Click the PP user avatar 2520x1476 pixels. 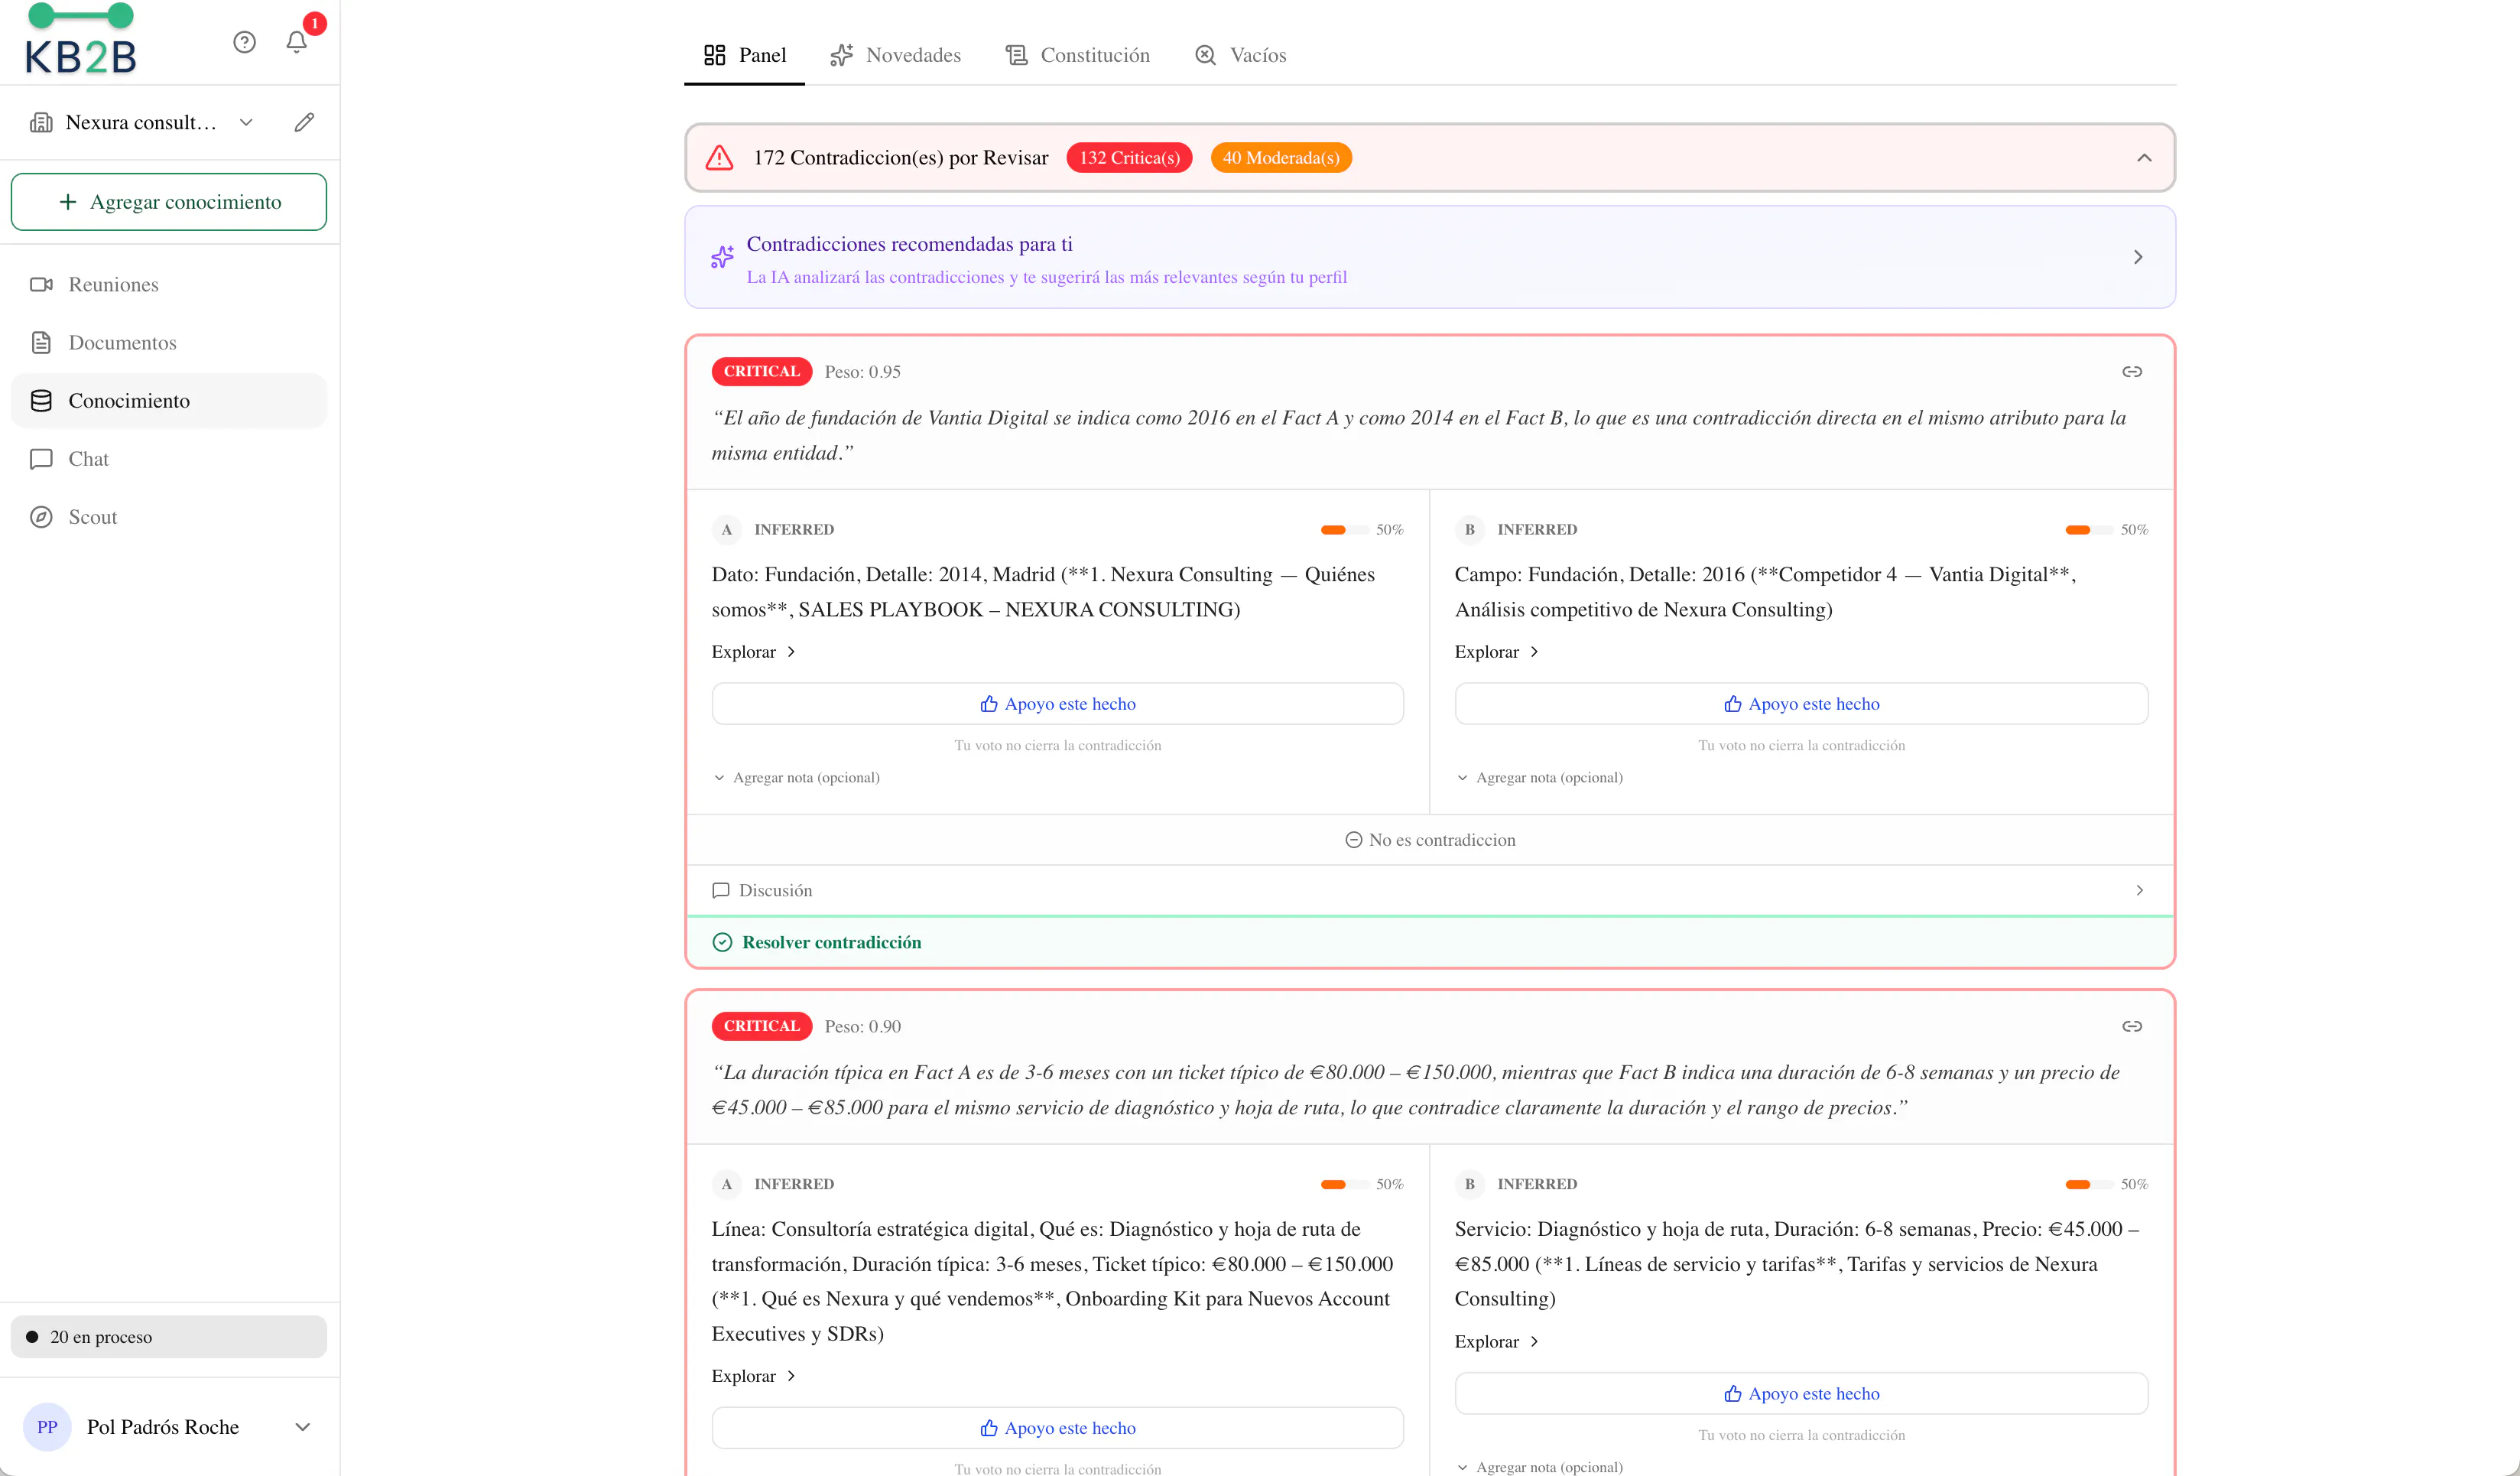tap(47, 1427)
